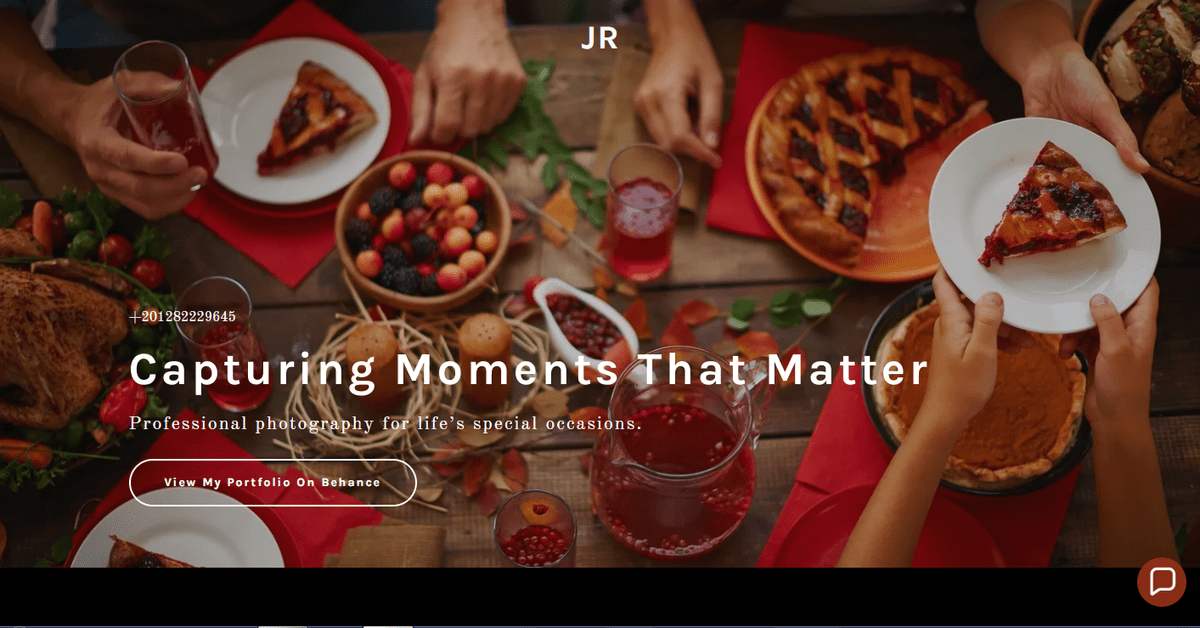Click the word Behance in the portfolio button
This screenshot has width=1200, height=628.
tap(350, 482)
